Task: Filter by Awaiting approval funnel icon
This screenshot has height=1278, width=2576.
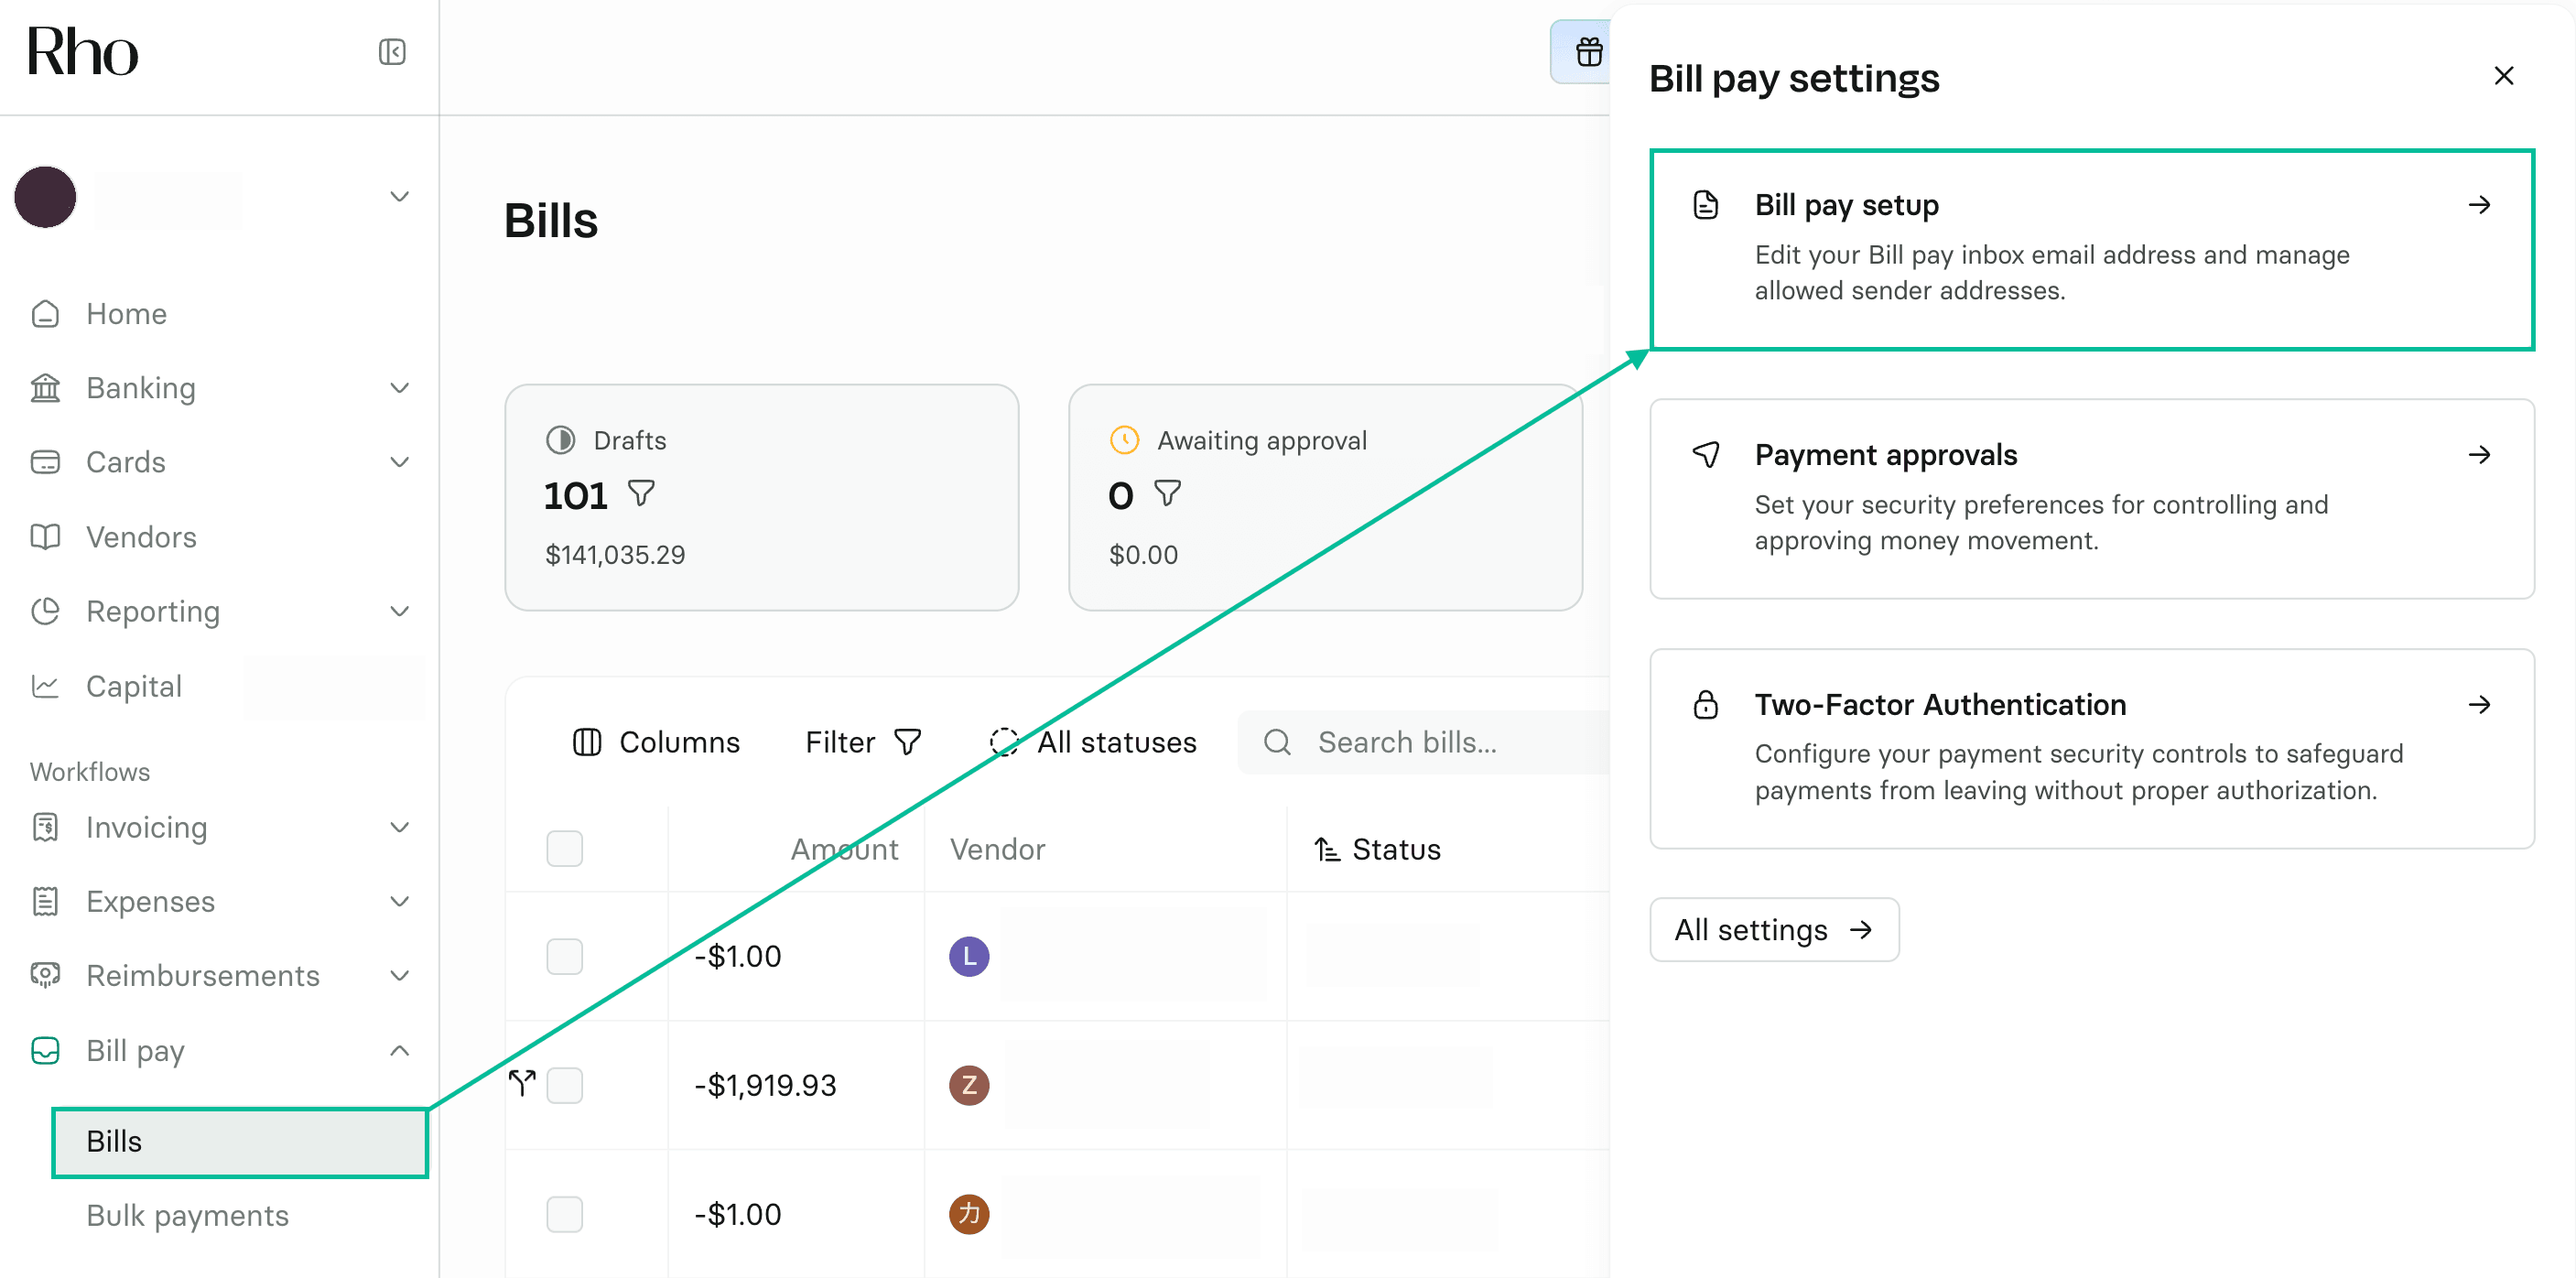Action: tap(1167, 494)
